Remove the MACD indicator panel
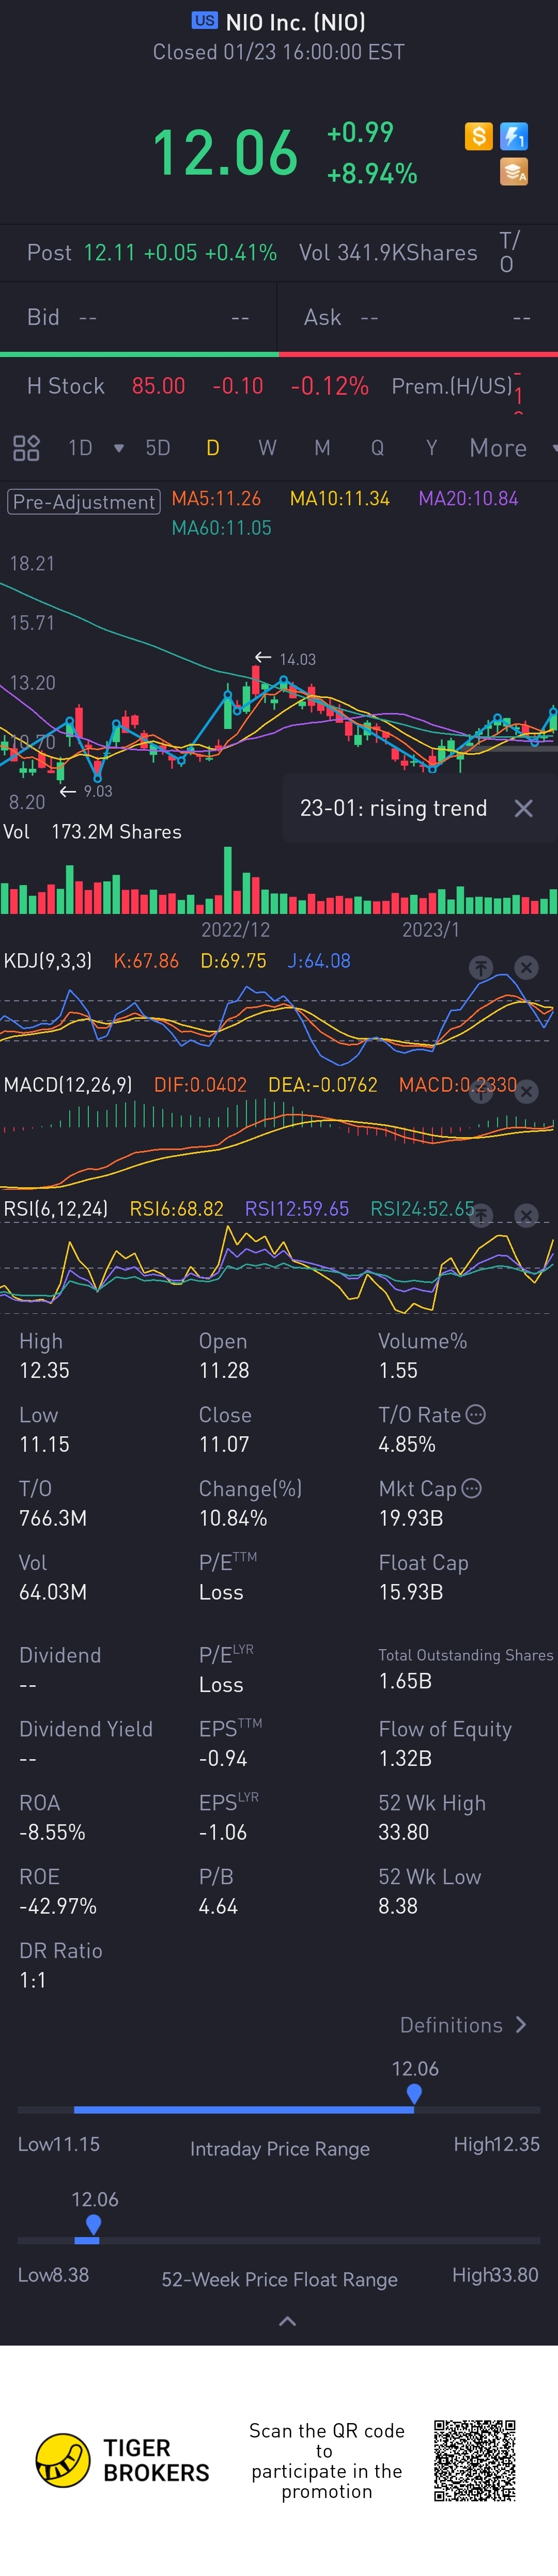Viewport: 558px width, 2576px height. 526,1091
